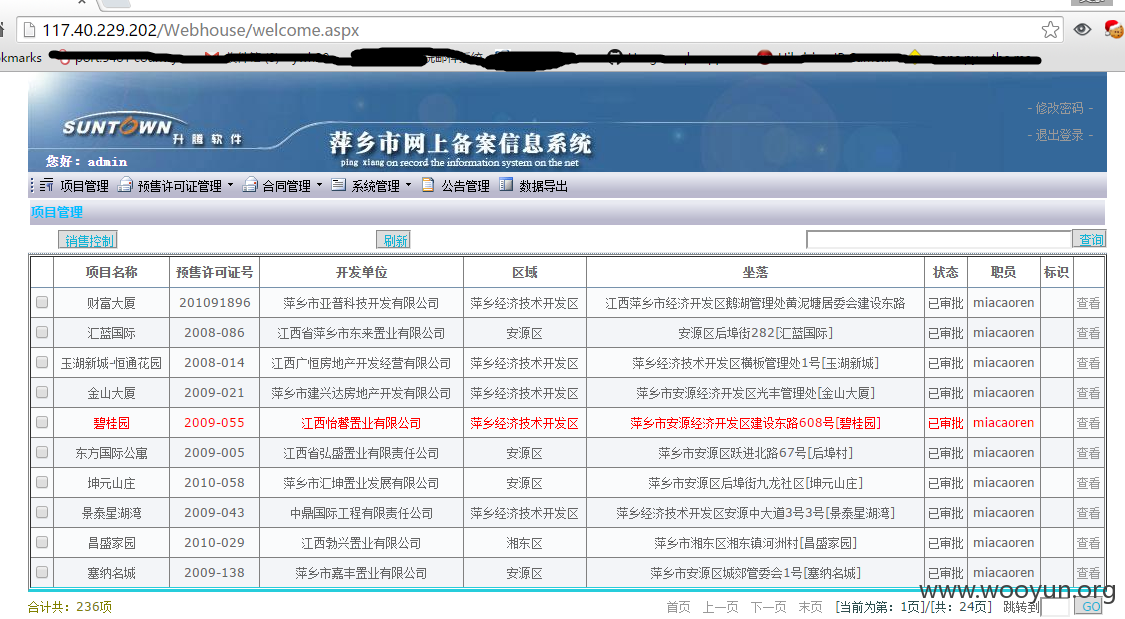Open the 系统管理 menu
This screenshot has width=1125, height=619.
tap(375, 186)
